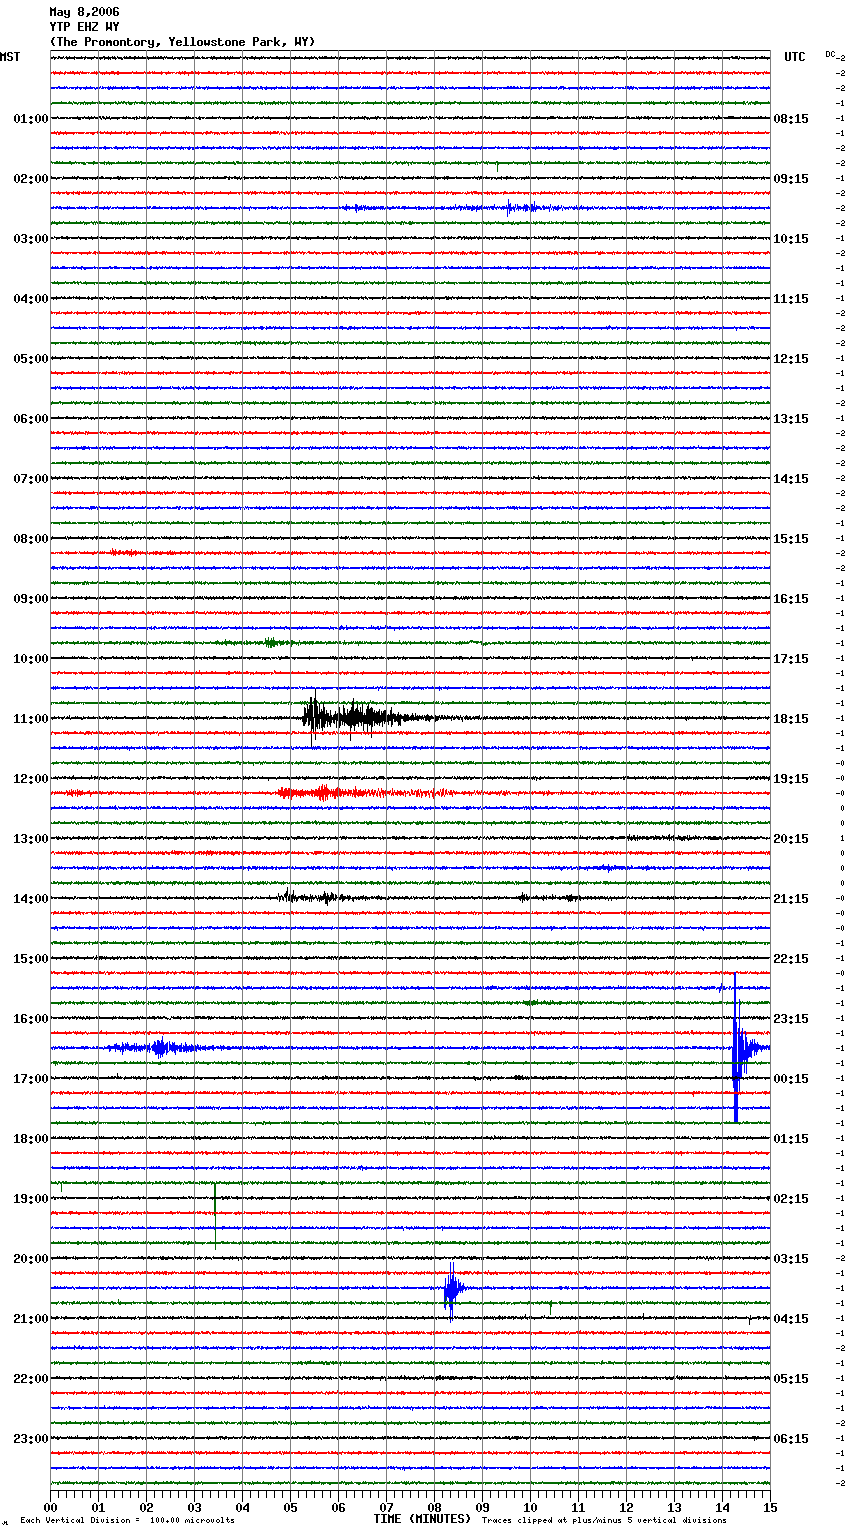Viewport: 850px width, 1534px height.
Task: Click the 18:15 UTC time label
Action: tap(791, 719)
